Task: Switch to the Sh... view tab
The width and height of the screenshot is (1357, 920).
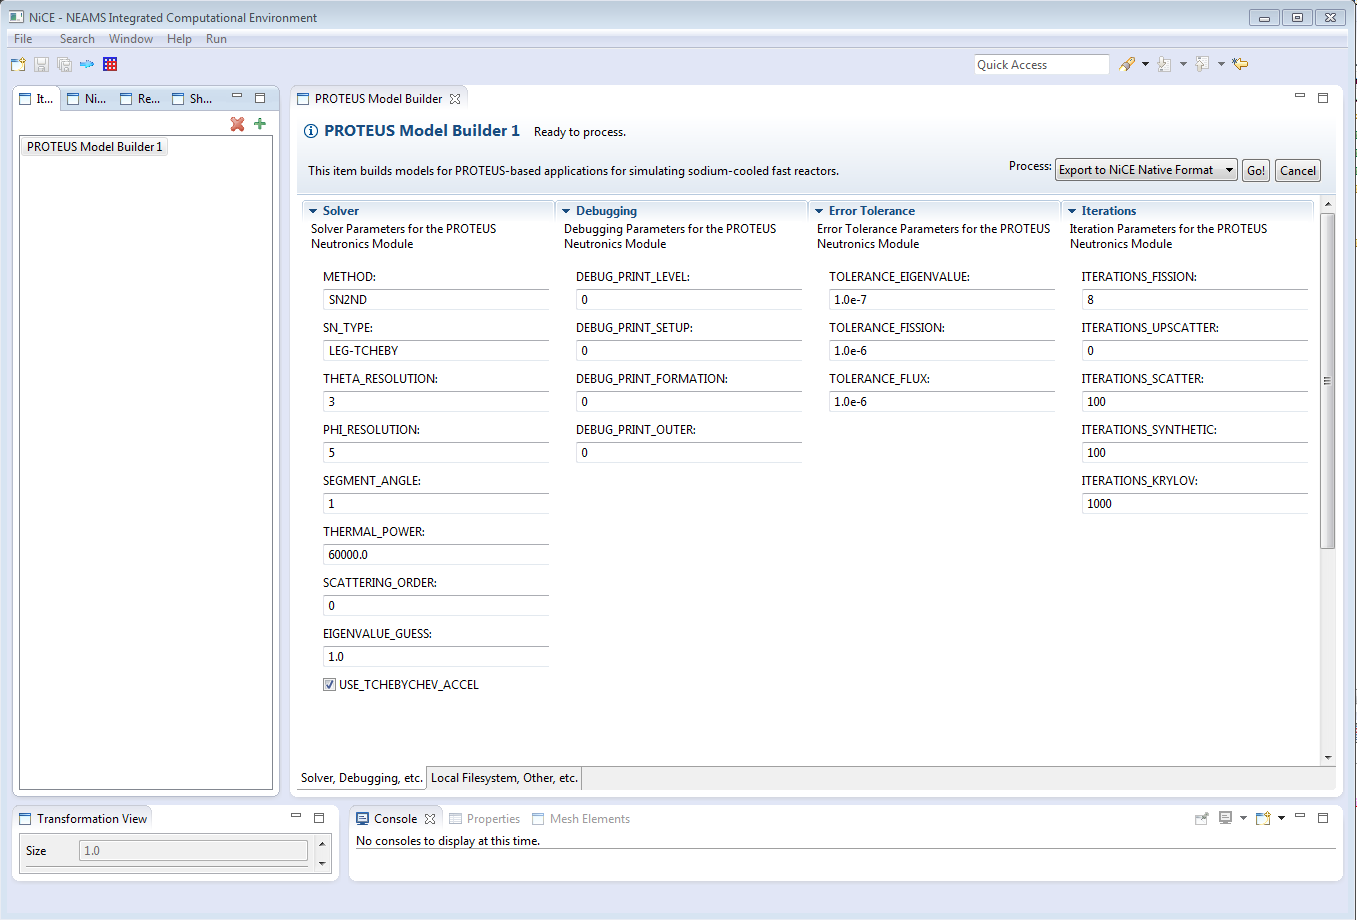Action: point(192,99)
